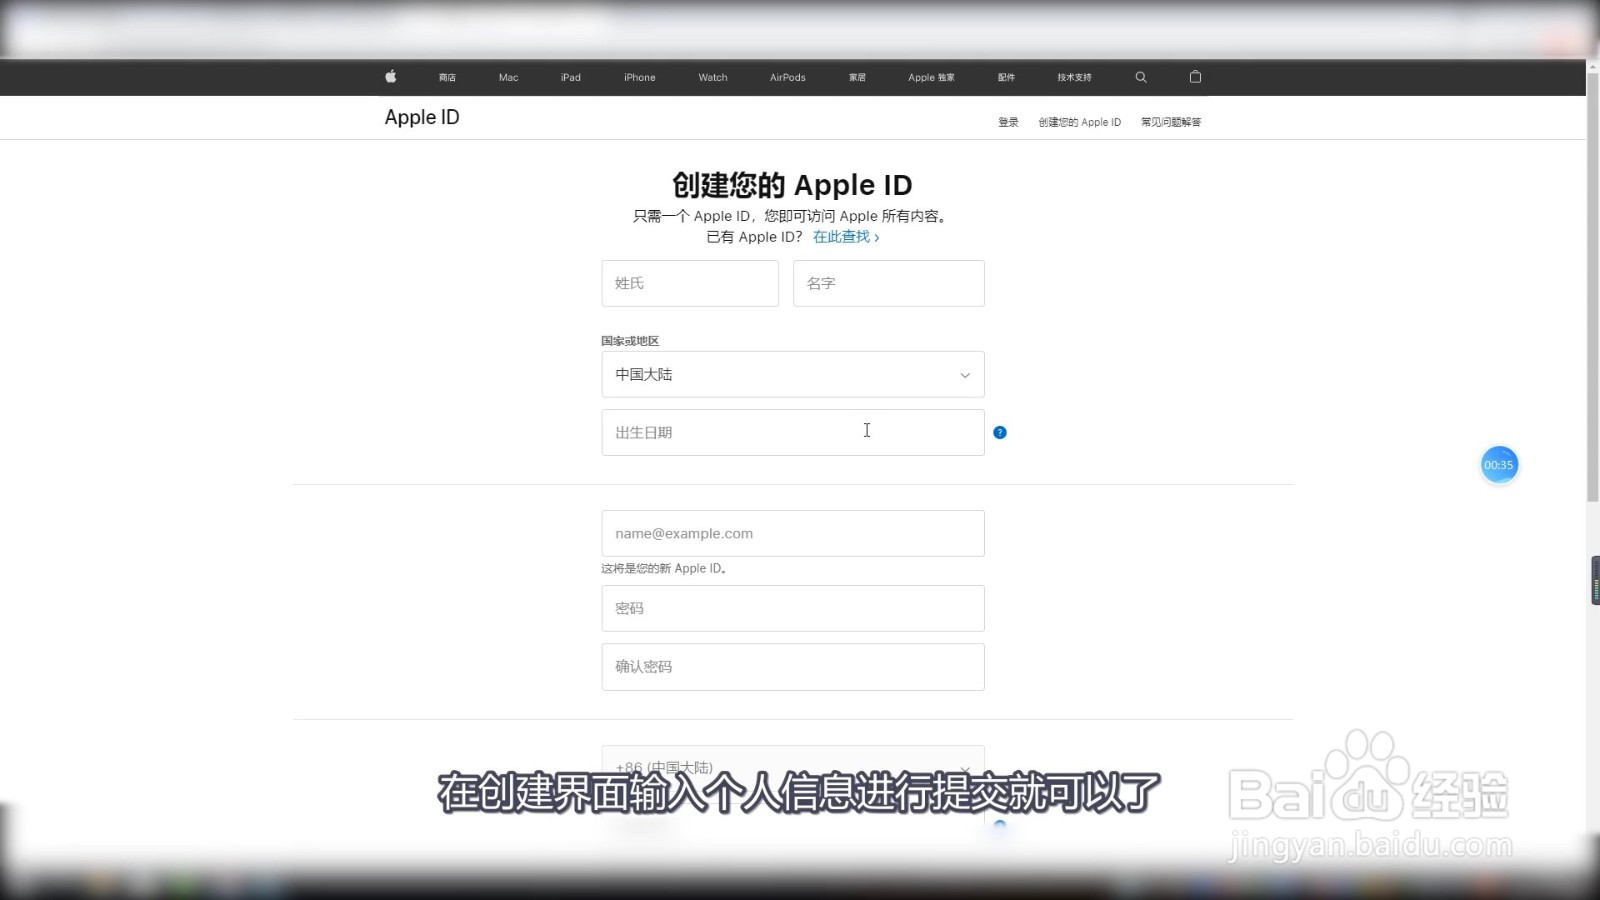
Task: Focus the name@example.com email field
Action: click(x=793, y=533)
